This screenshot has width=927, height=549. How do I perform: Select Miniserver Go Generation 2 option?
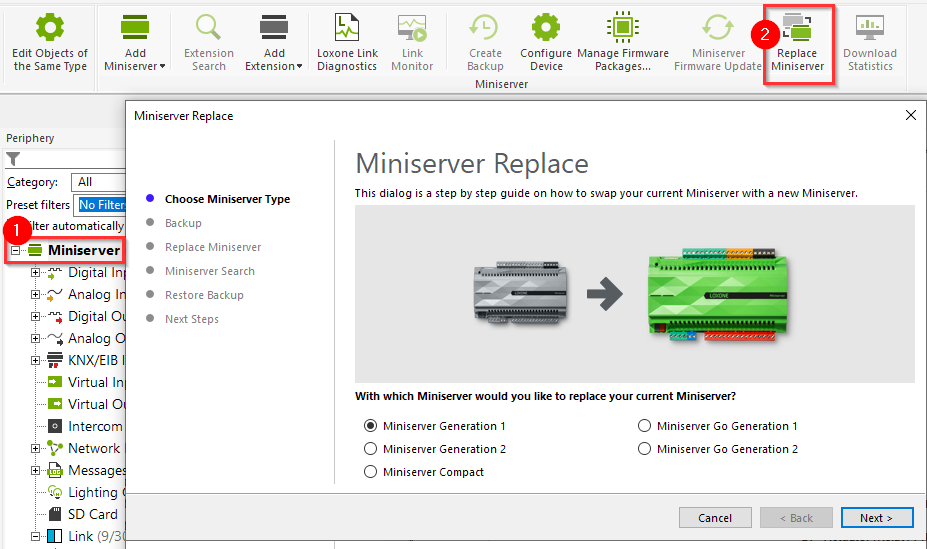(718, 449)
